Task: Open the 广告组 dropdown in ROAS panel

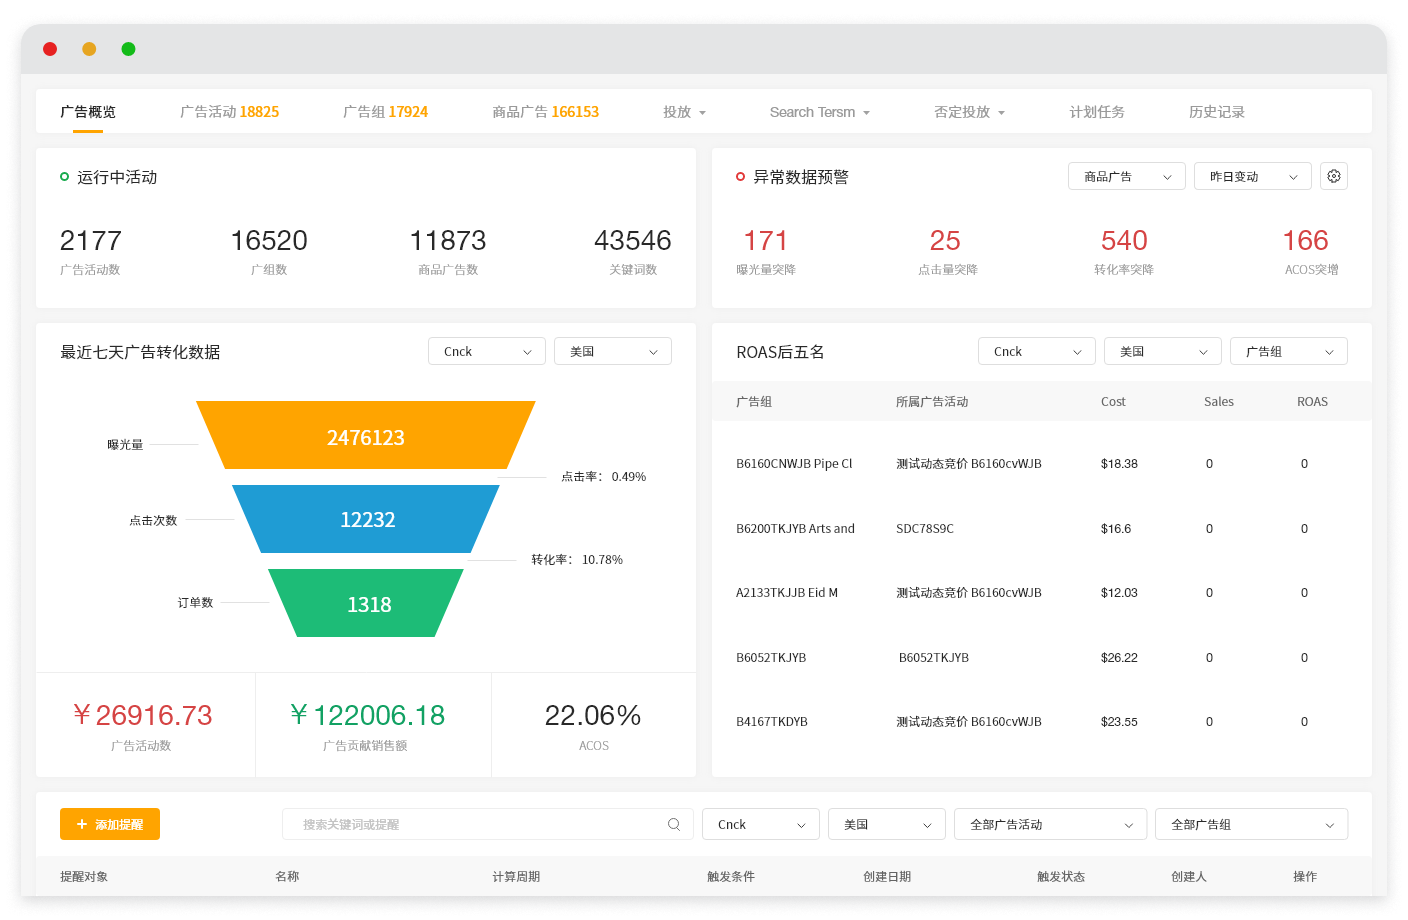Action: point(1289,351)
